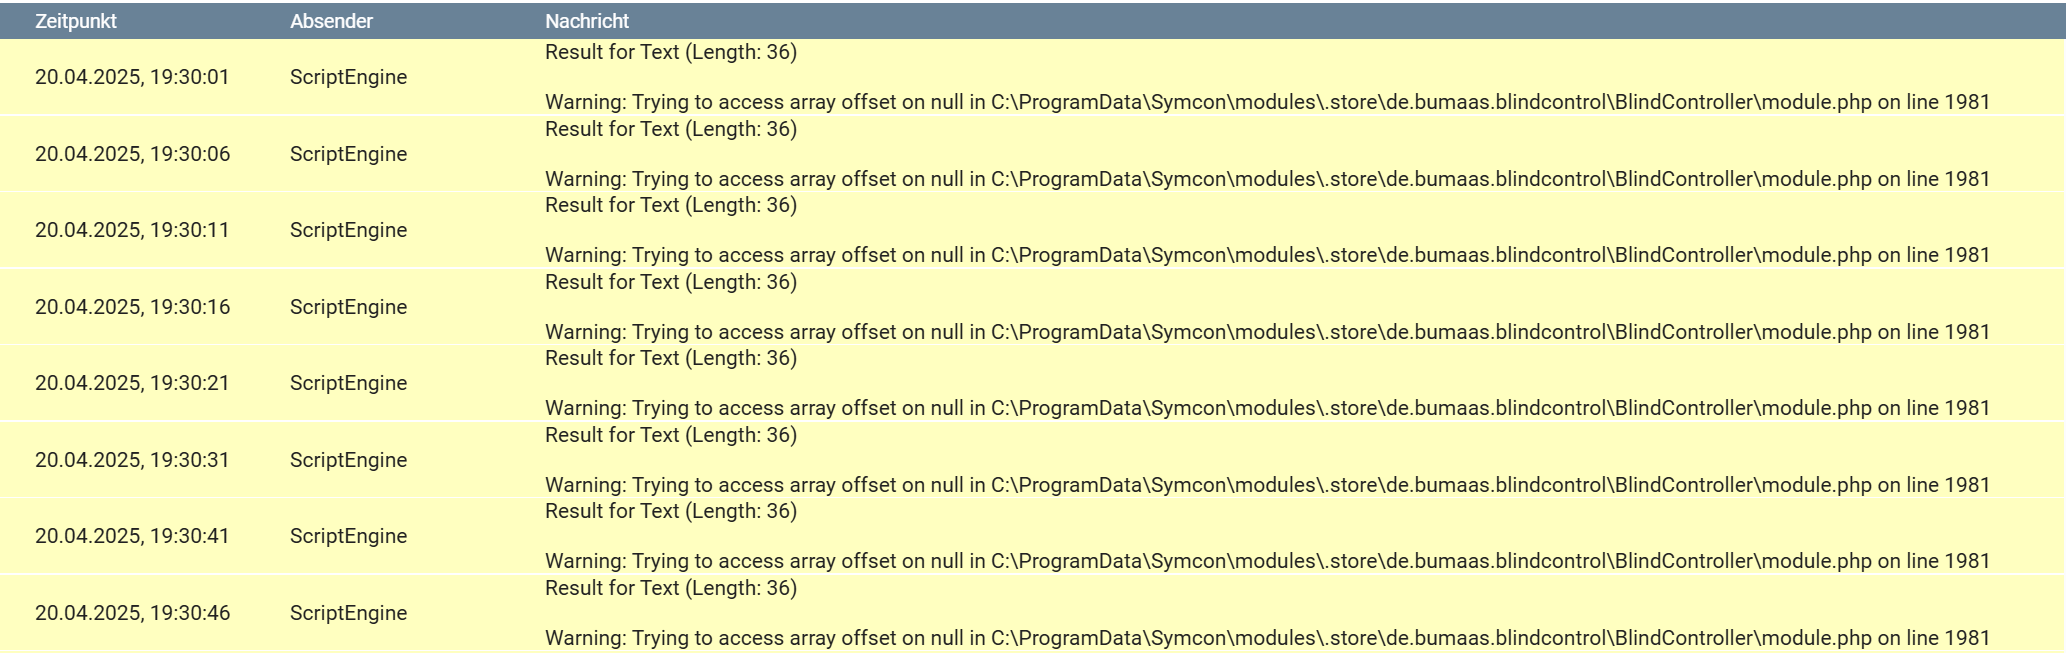This screenshot has width=2066, height=653.
Task: Click the warning message in the 19:30:31 row
Action: [x=1267, y=485]
